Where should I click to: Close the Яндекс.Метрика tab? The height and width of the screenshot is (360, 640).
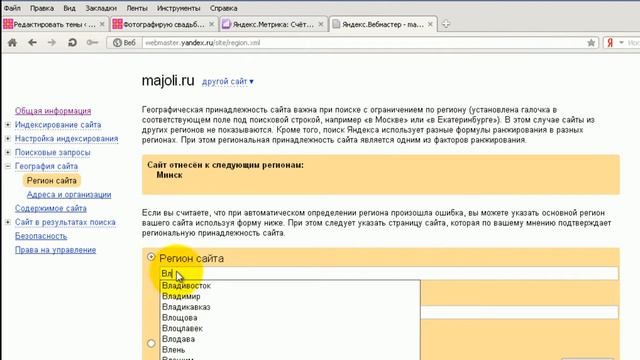[321, 24]
